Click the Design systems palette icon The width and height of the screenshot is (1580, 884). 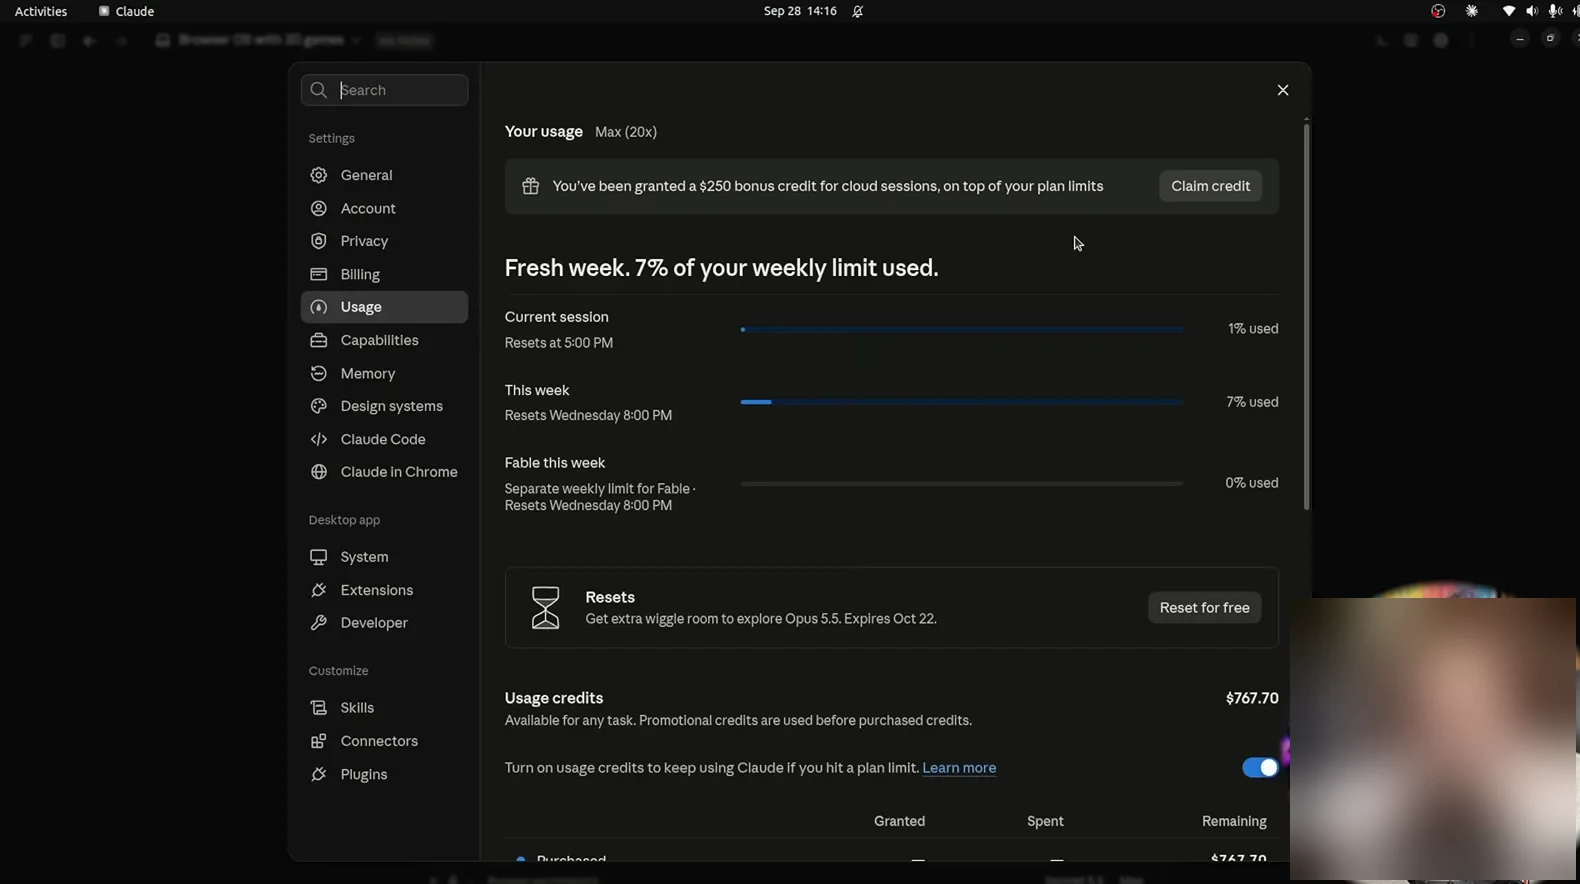[x=319, y=406]
